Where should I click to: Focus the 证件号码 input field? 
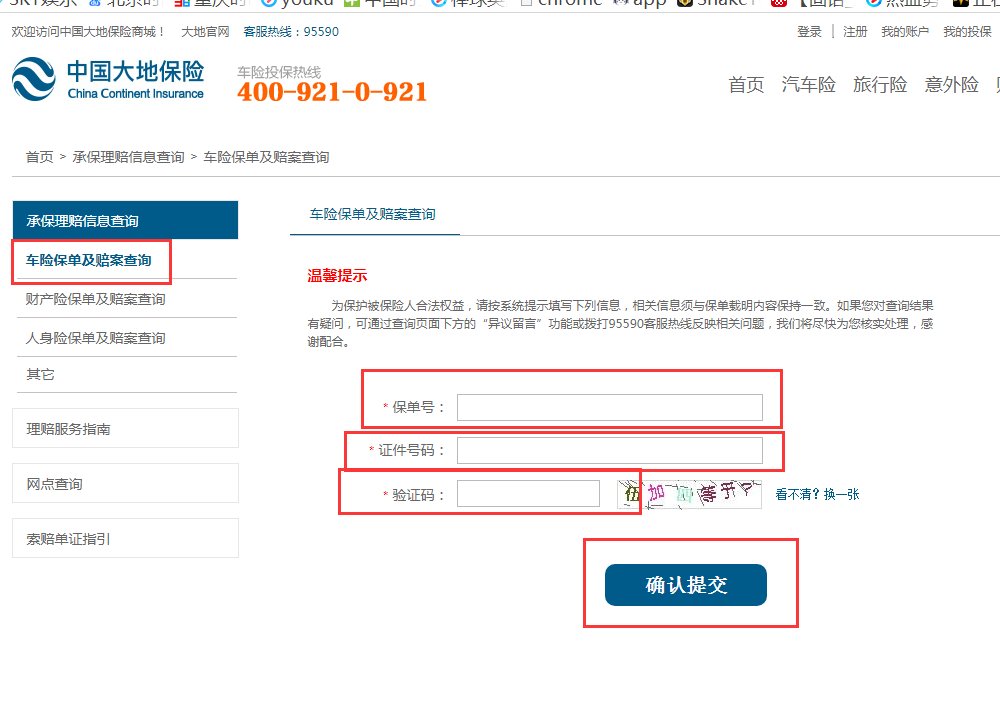pyautogui.click(x=609, y=450)
